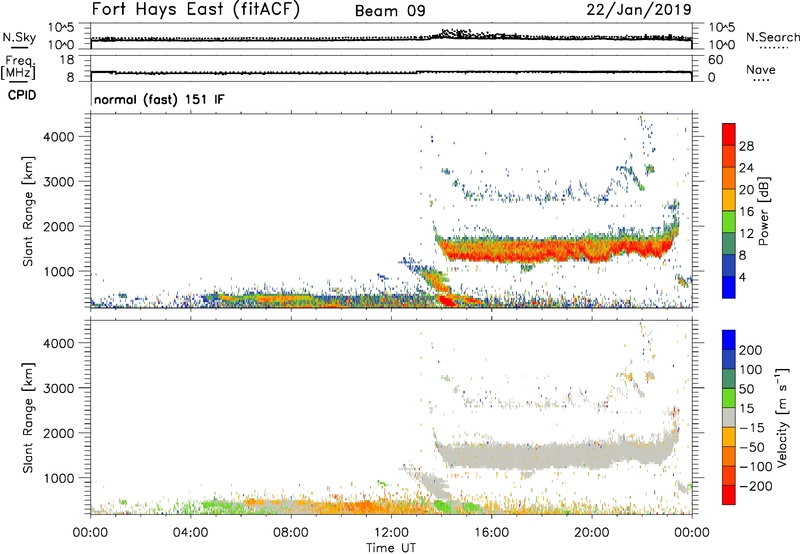Click the '04:00' time axis tick
The width and height of the screenshot is (800, 554).
190,533
